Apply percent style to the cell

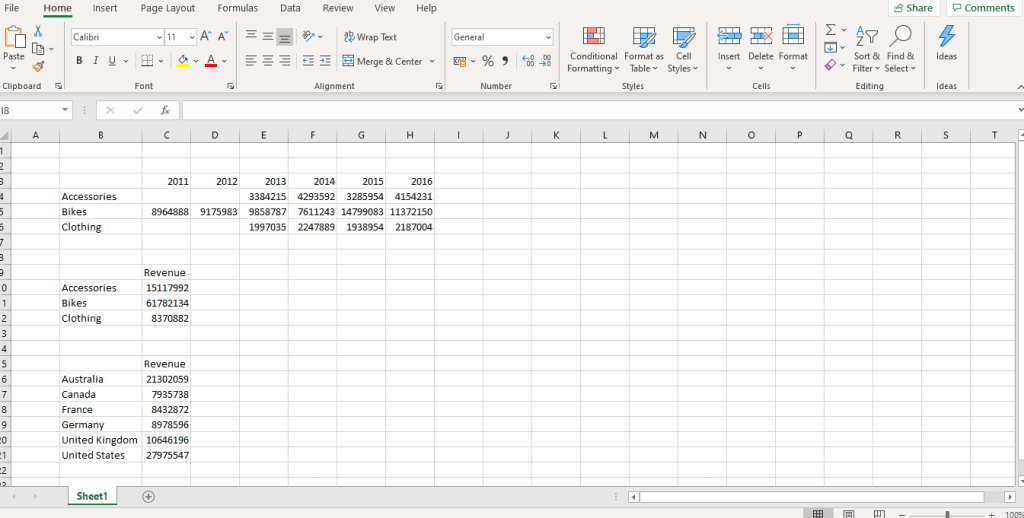click(x=488, y=61)
